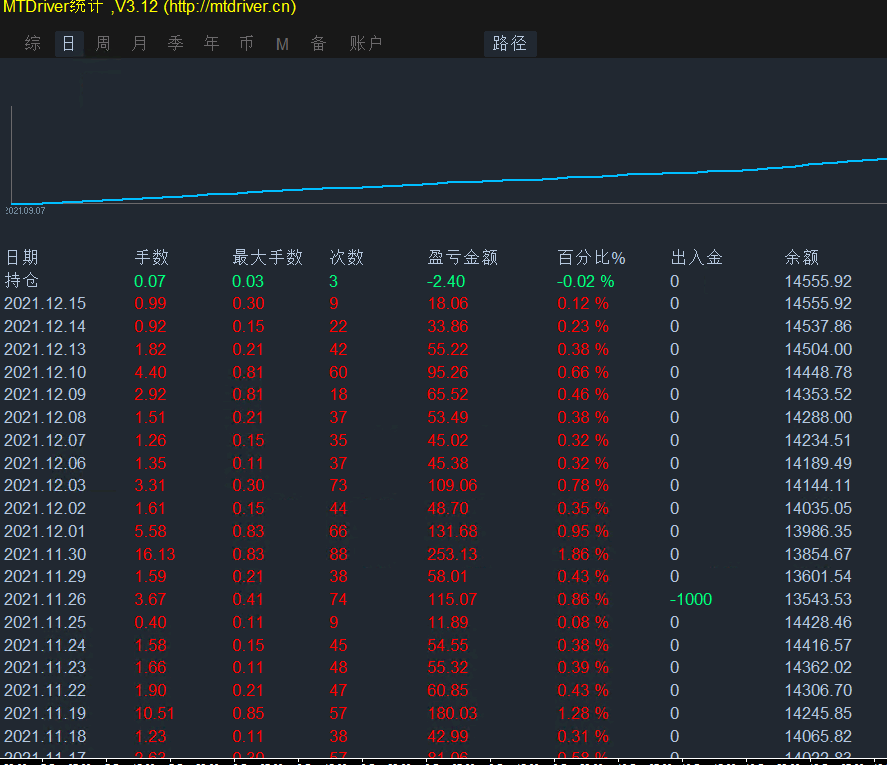Select the 2021.12.06 date cell
The height and width of the screenshot is (765, 887).
(45, 463)
